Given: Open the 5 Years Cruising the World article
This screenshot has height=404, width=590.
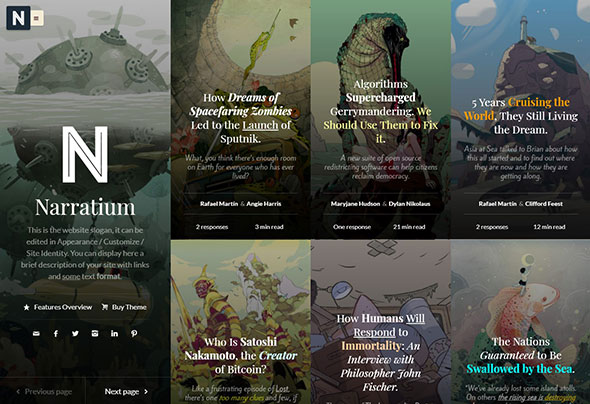Looking at the screenshot, I should [520, 116].
